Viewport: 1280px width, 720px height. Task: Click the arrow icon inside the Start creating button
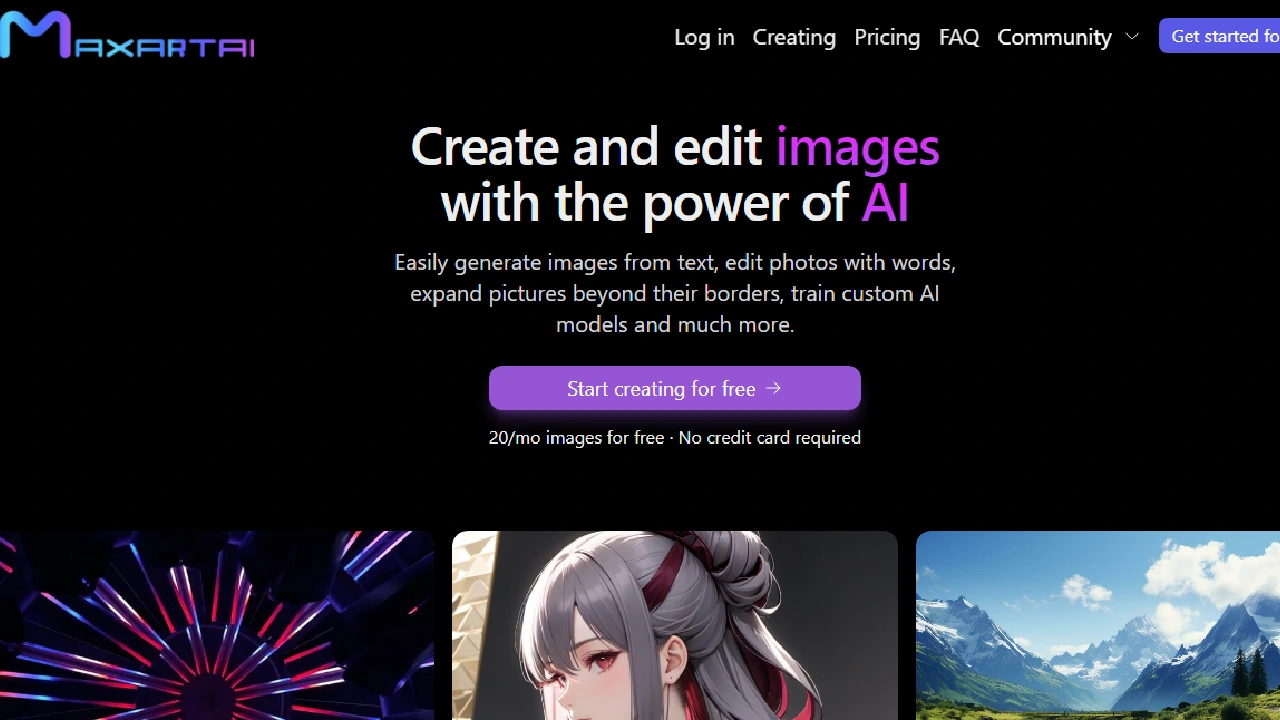click(x=773, y=388)
